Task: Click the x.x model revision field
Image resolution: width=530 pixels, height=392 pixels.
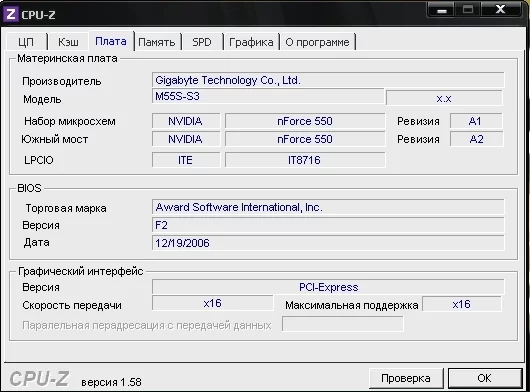Action: click(444, 98)
